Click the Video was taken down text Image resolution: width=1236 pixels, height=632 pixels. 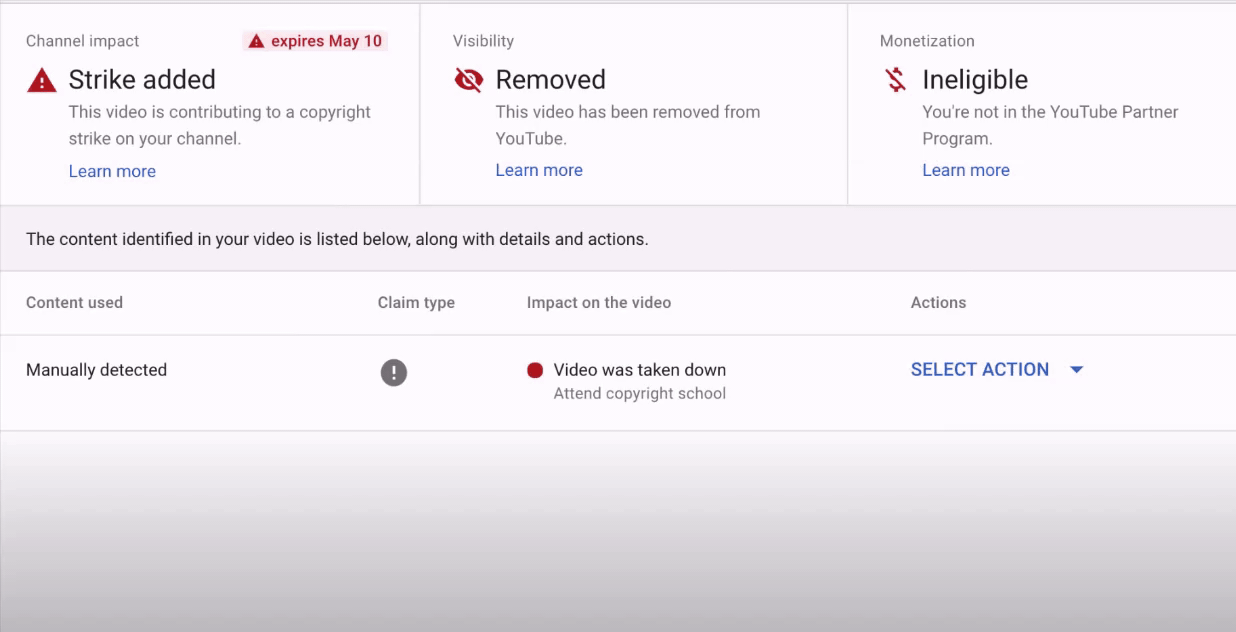click(x=640, y=370)
